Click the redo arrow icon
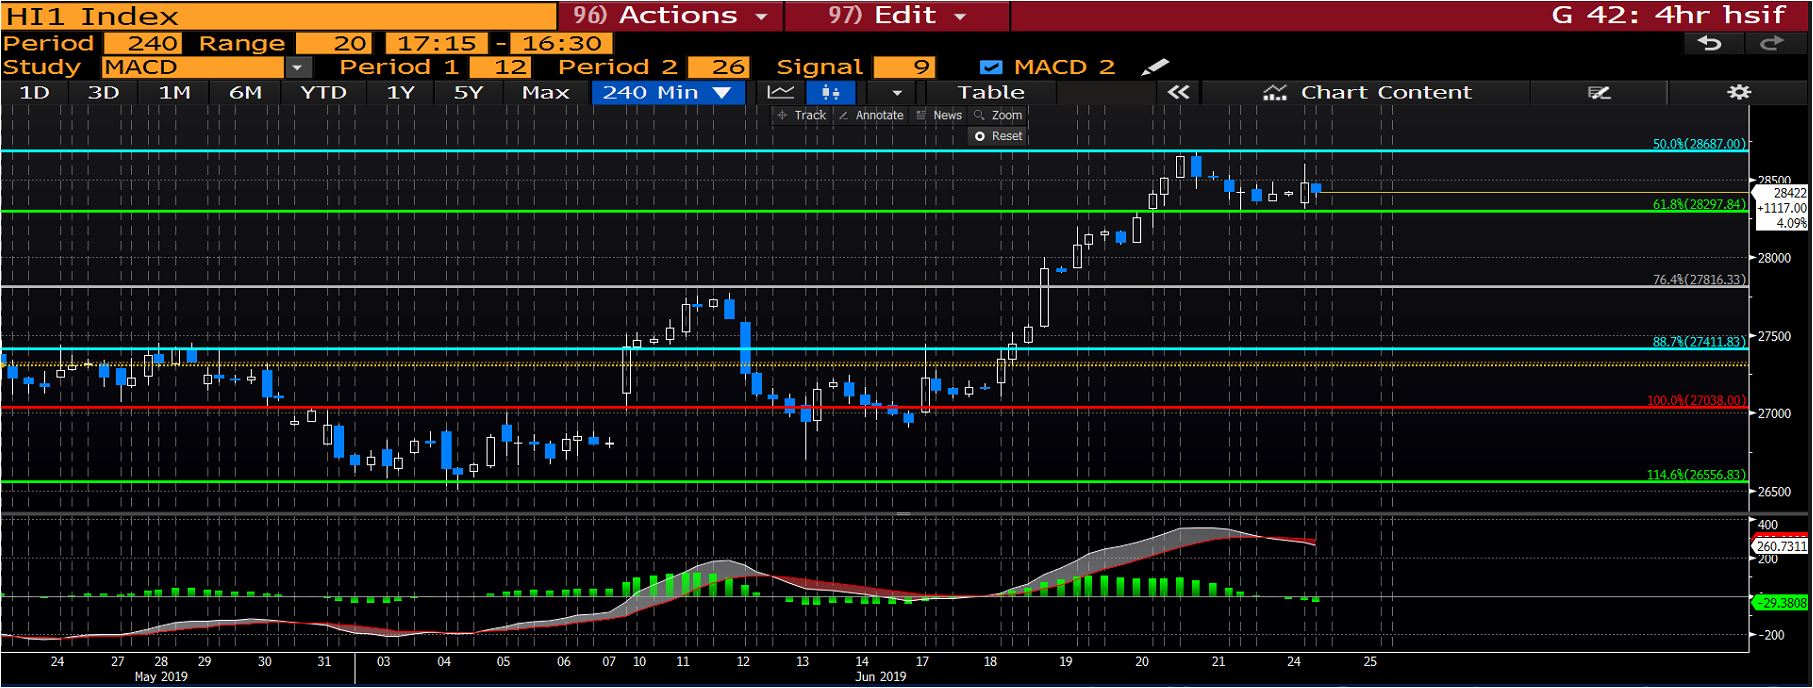This screenshot has width=1813, height=688. [1771, 43]
